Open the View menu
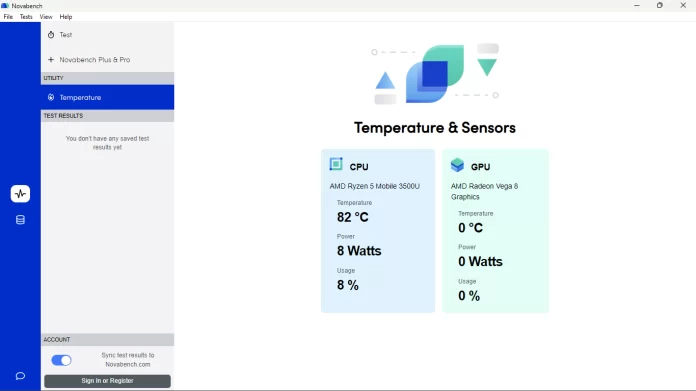Image resolution: width=696 pixels, height=391 pixels. (46, 17)
